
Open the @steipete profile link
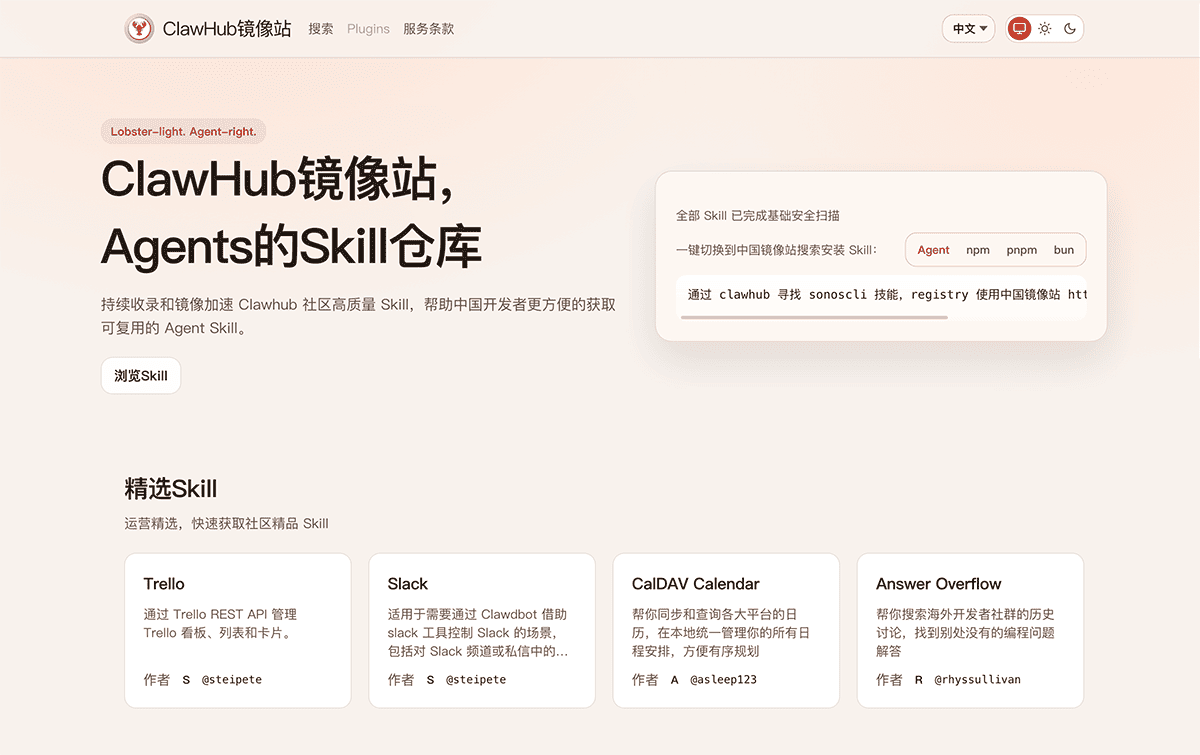click(234, 679)
